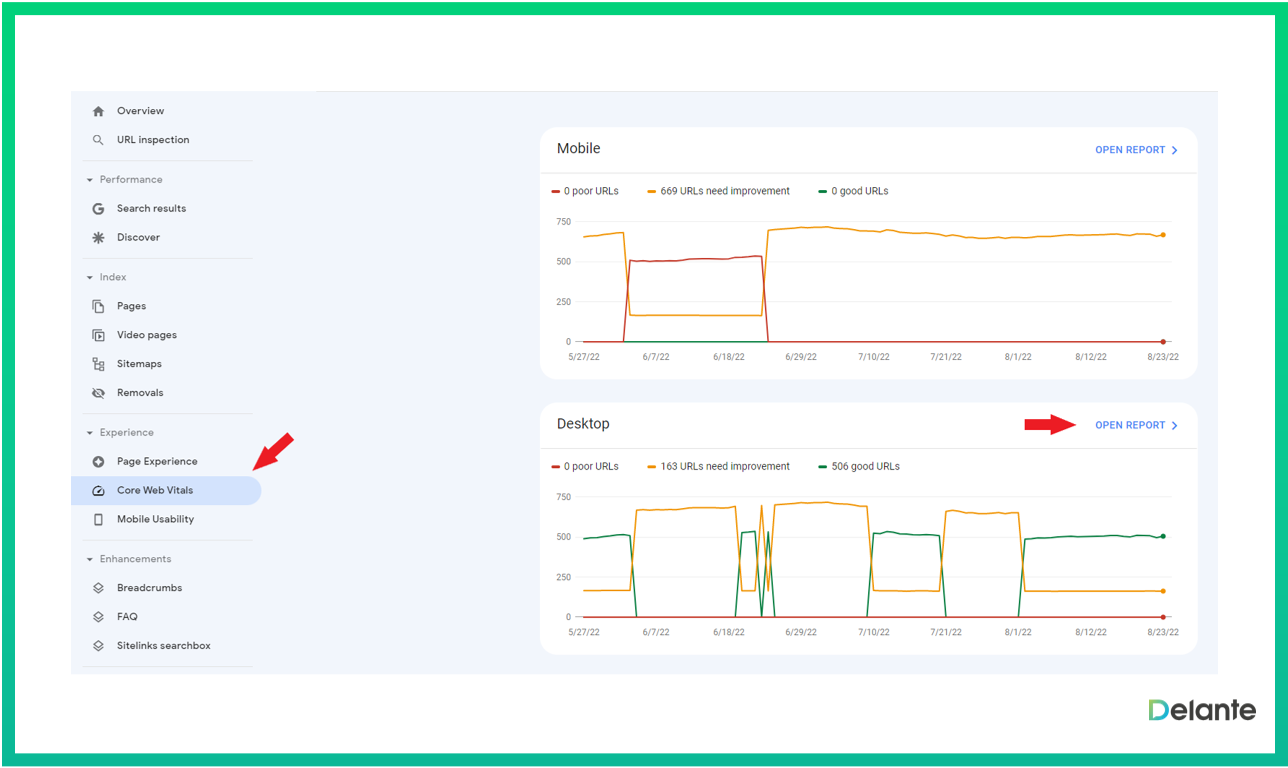Click the Removals eye-slash icon

pos(98,393)
